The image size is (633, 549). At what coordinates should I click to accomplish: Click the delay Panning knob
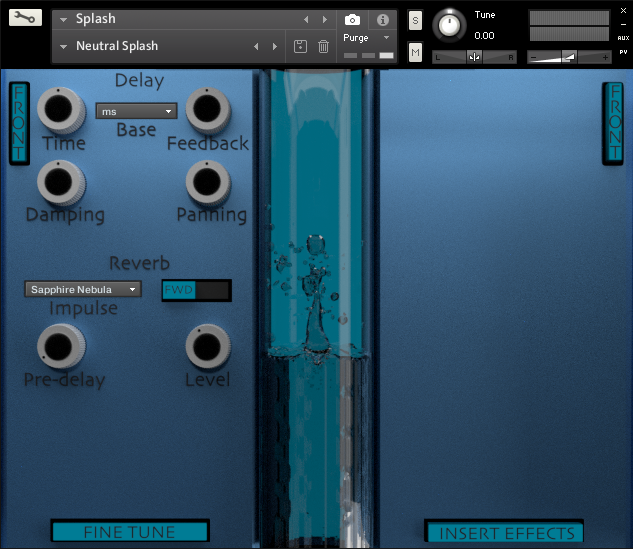pos(208,183)
